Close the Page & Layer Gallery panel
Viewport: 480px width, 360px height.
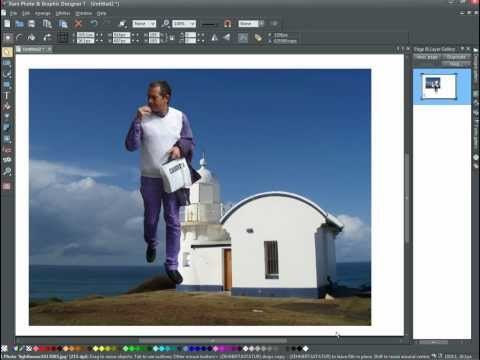468,49
